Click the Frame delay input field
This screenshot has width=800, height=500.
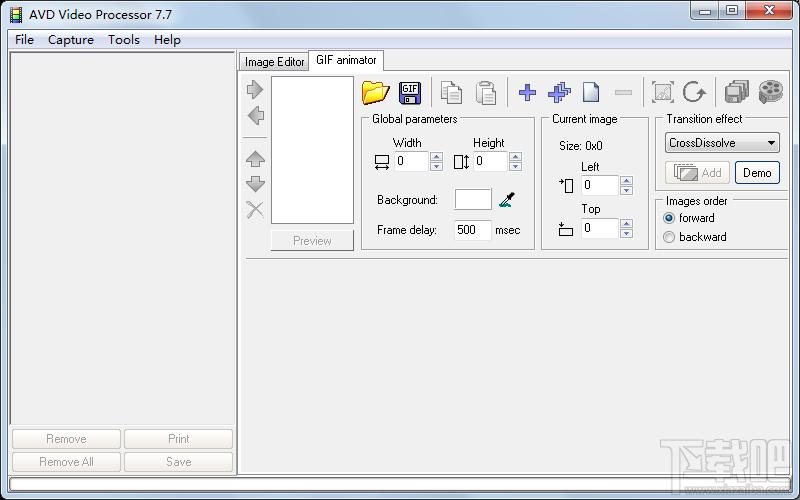coord(472,230)
